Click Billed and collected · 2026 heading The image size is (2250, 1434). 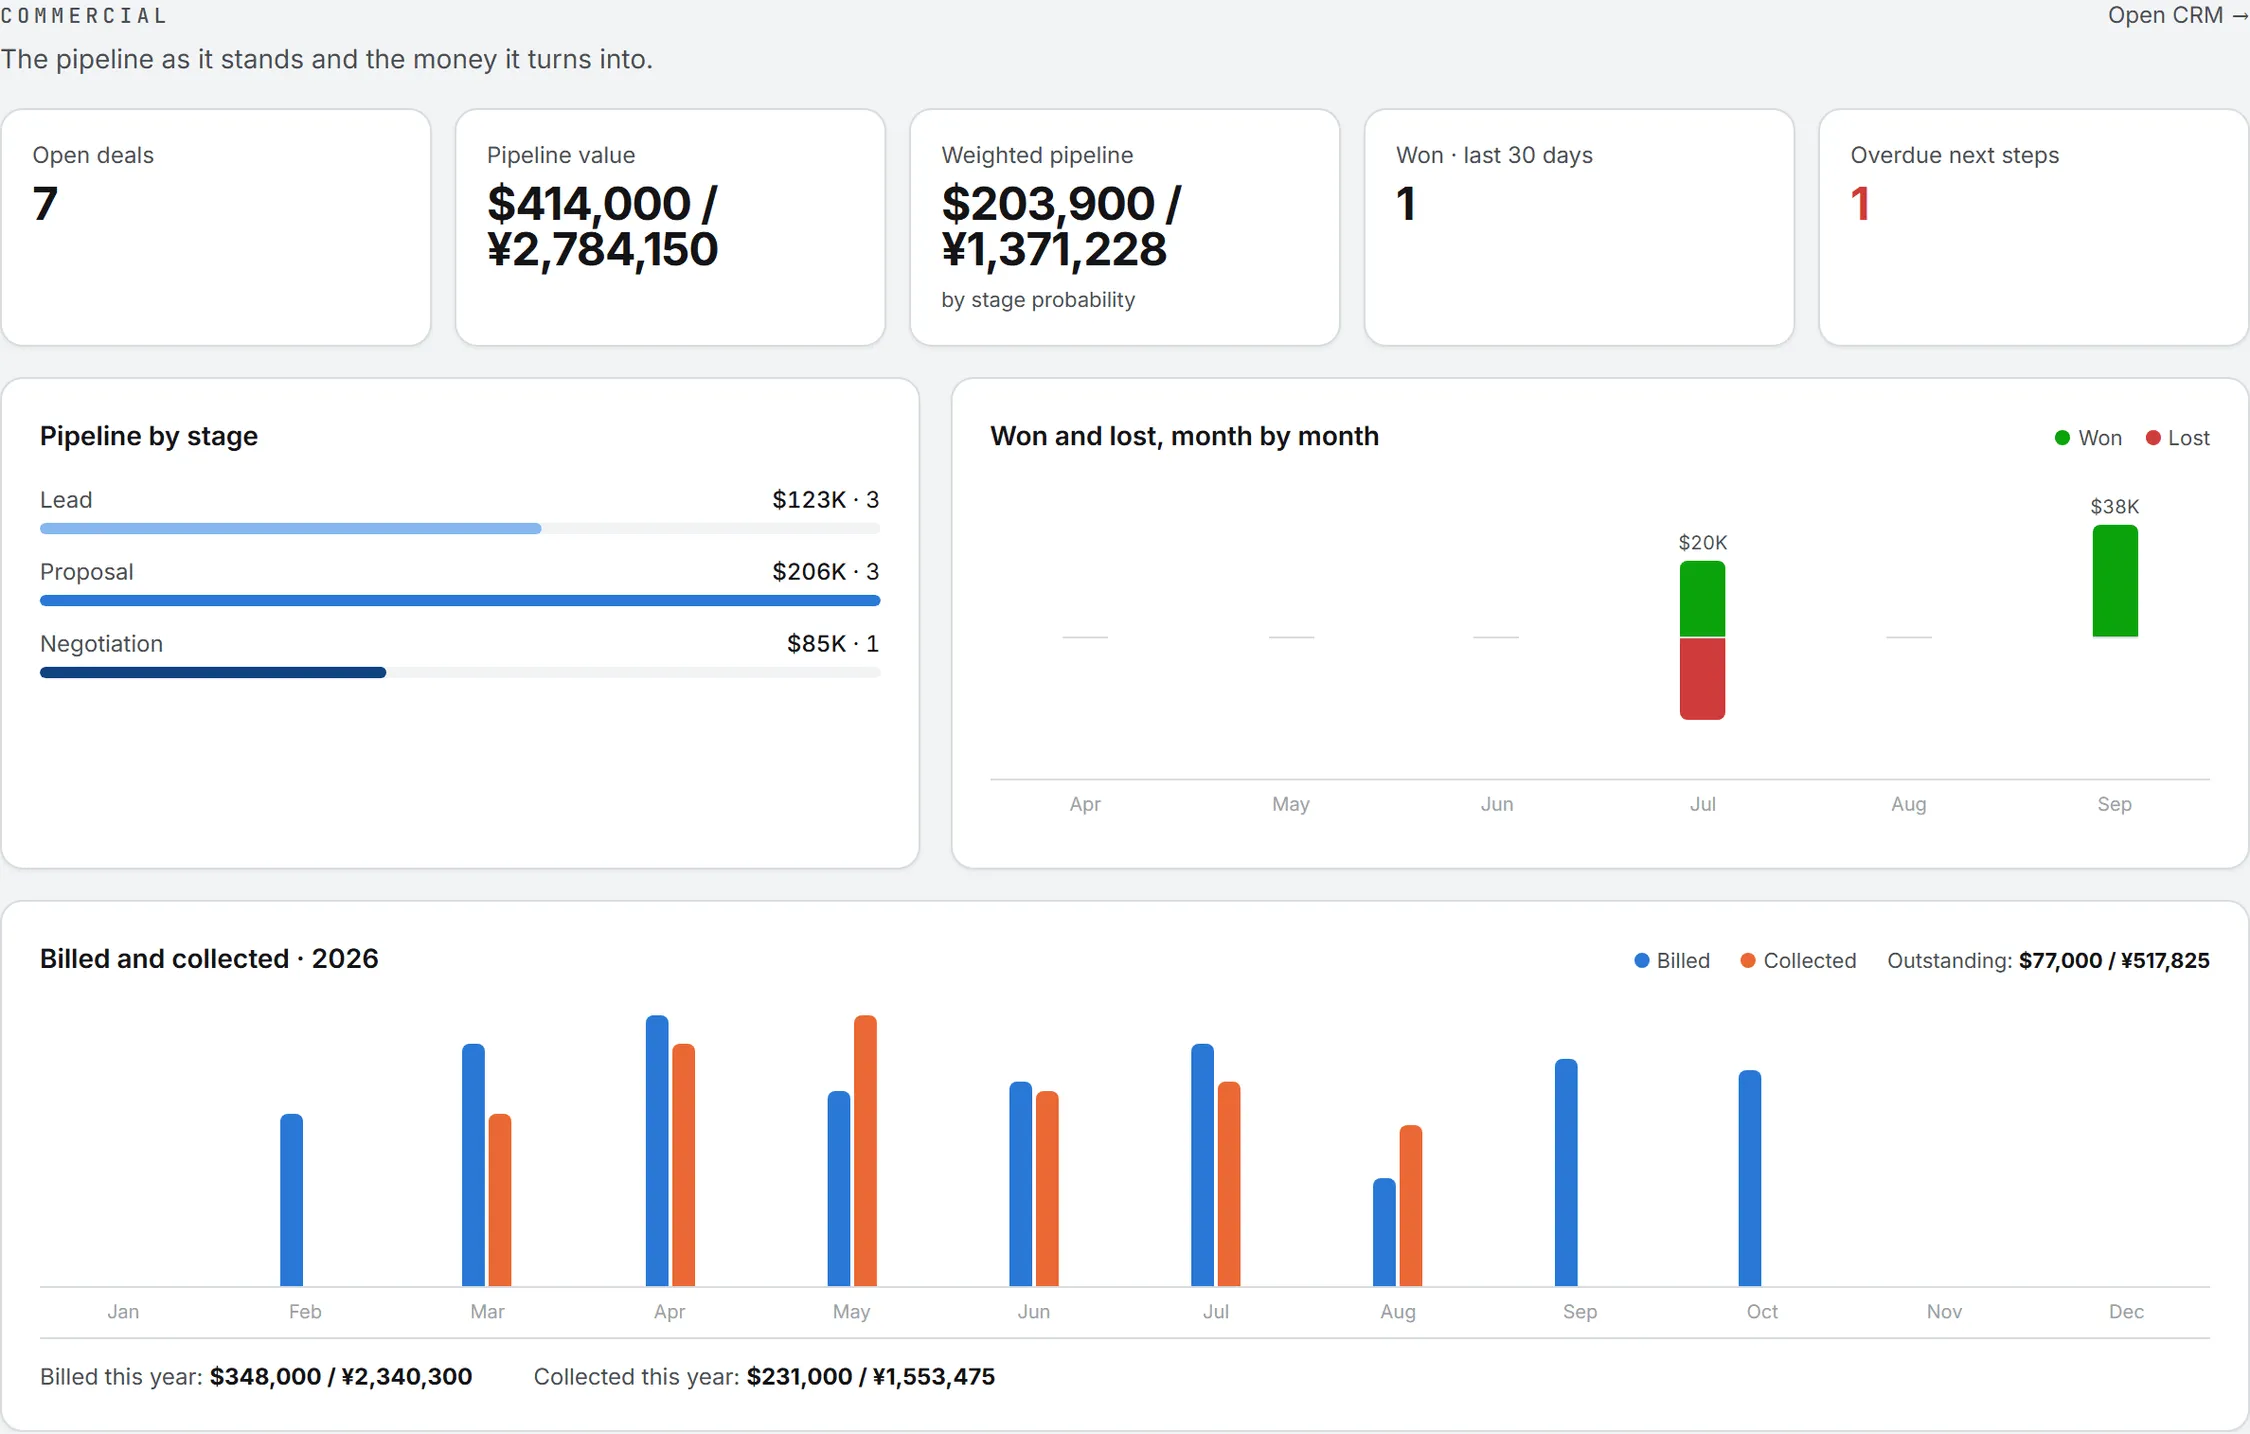[x=209, y=959]
